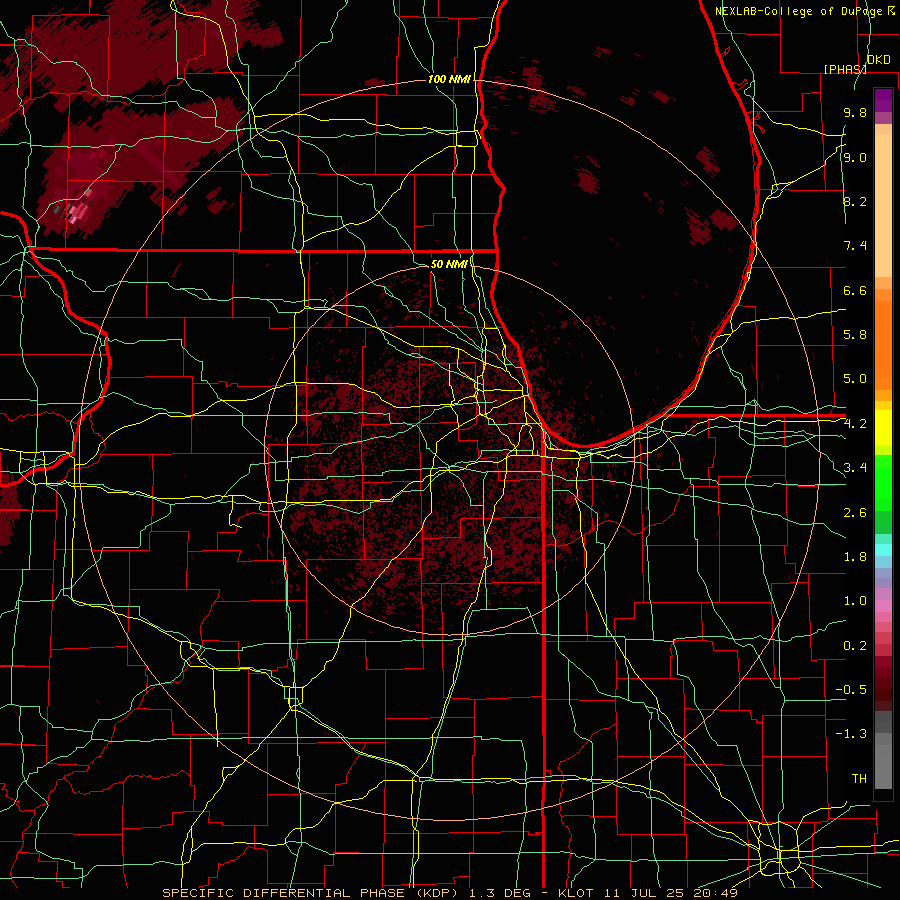
Task: Click the 20:49 timestamp
Action: coord(716,893)
